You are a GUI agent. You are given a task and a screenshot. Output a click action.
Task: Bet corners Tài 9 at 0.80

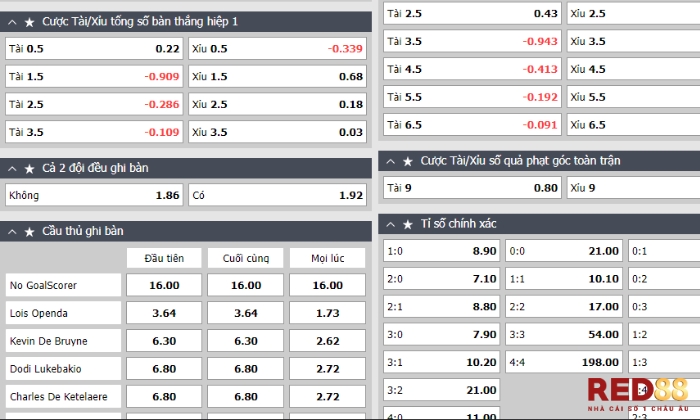(x=472, y=187)
